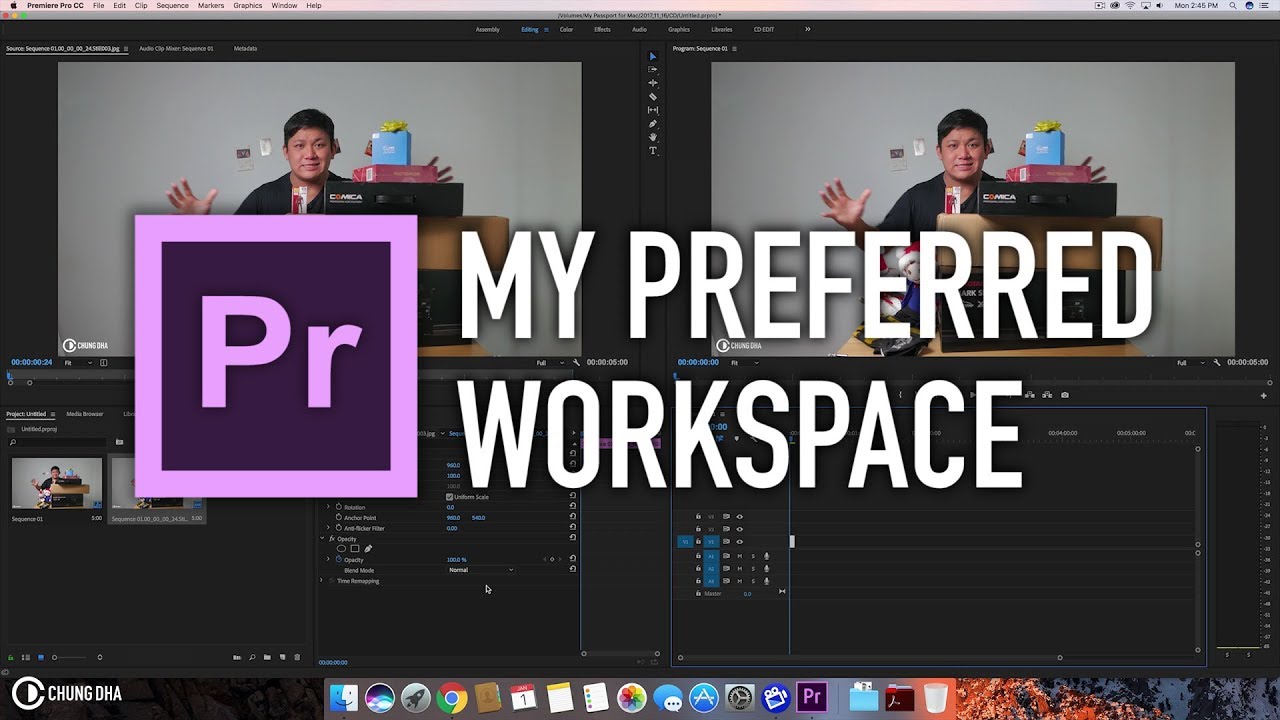Click the Find magnifier in project panel

tap(252, 657)
